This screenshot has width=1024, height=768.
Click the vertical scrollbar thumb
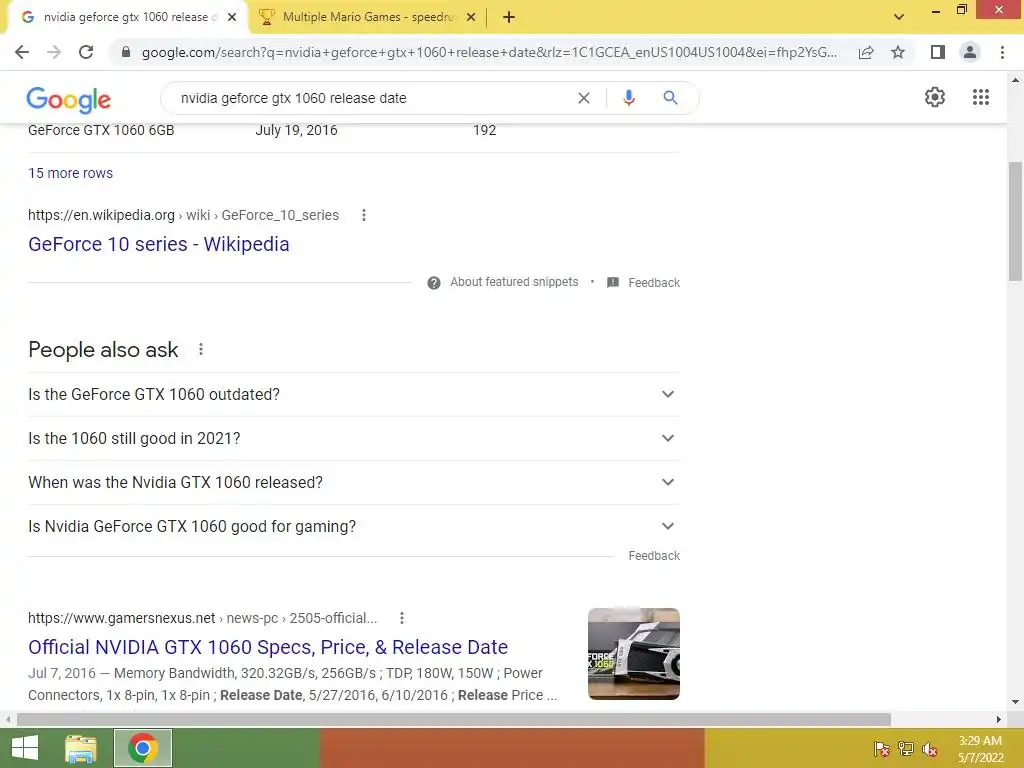1015,221
